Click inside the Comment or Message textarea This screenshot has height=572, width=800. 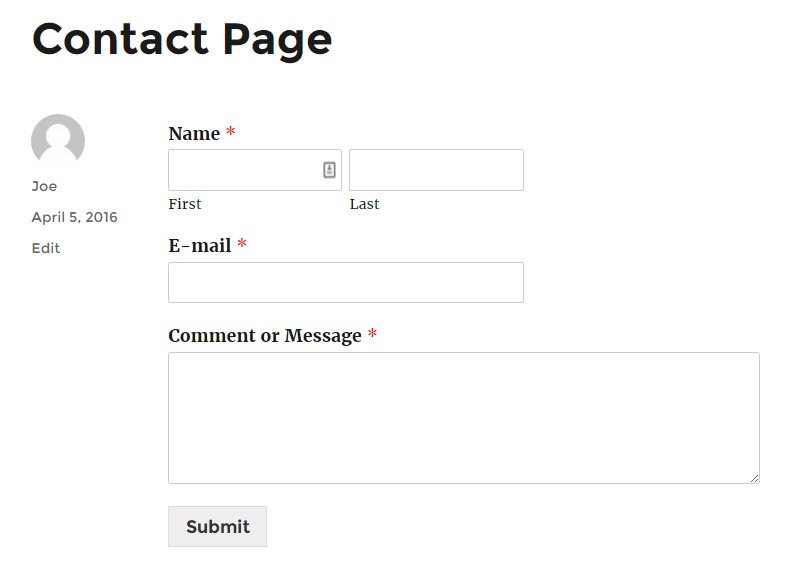[464, 418]
